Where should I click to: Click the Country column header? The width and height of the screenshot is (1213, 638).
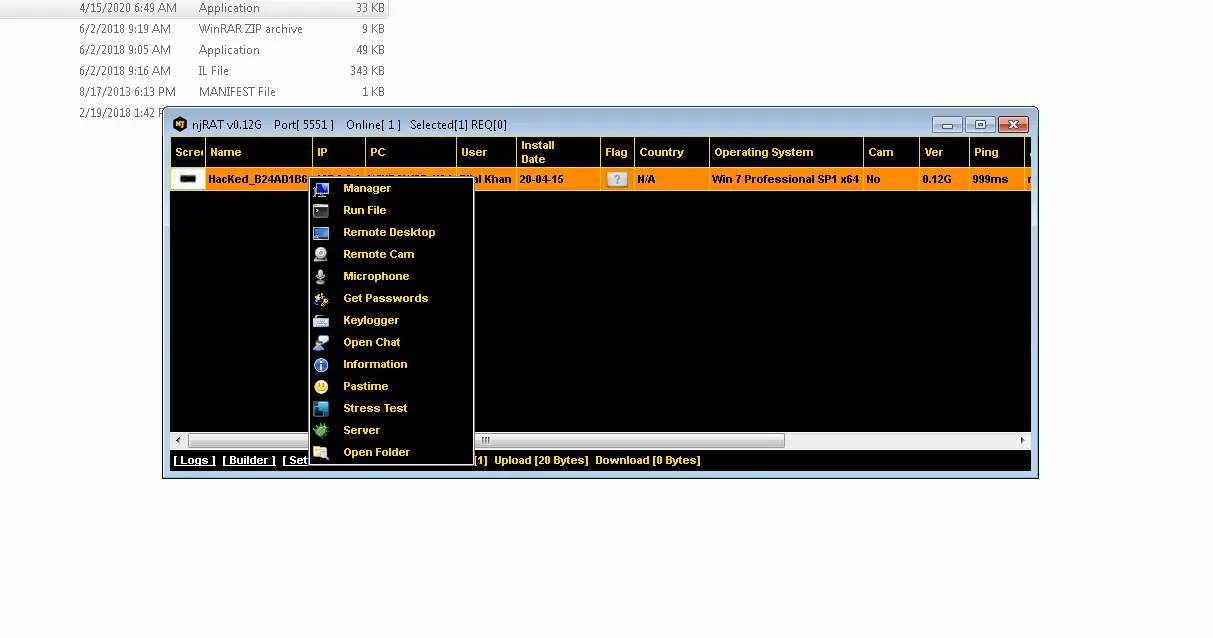click(661, 153)
